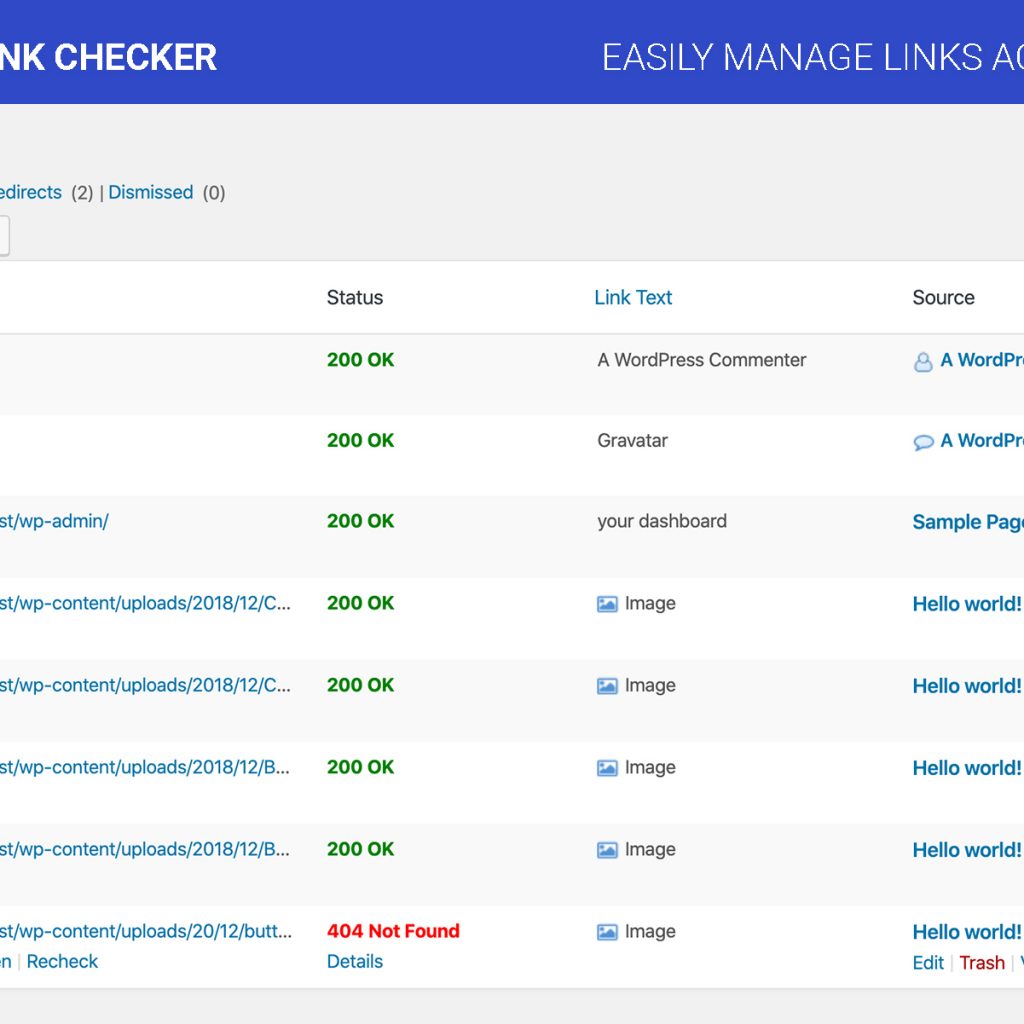This screenshot has height=1024, width=1024.
Task: Click the Status column header
Action: 355,297
